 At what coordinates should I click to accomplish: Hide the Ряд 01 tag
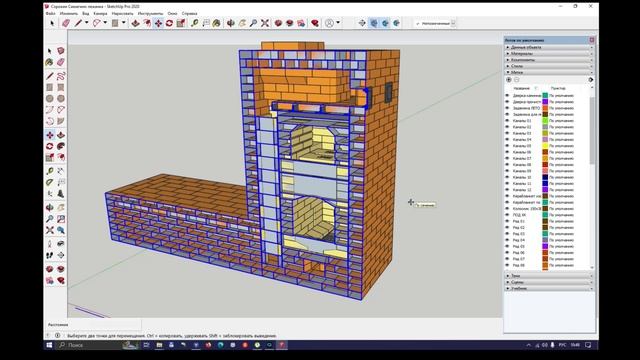pyautogui.click(x=507, y=221)
